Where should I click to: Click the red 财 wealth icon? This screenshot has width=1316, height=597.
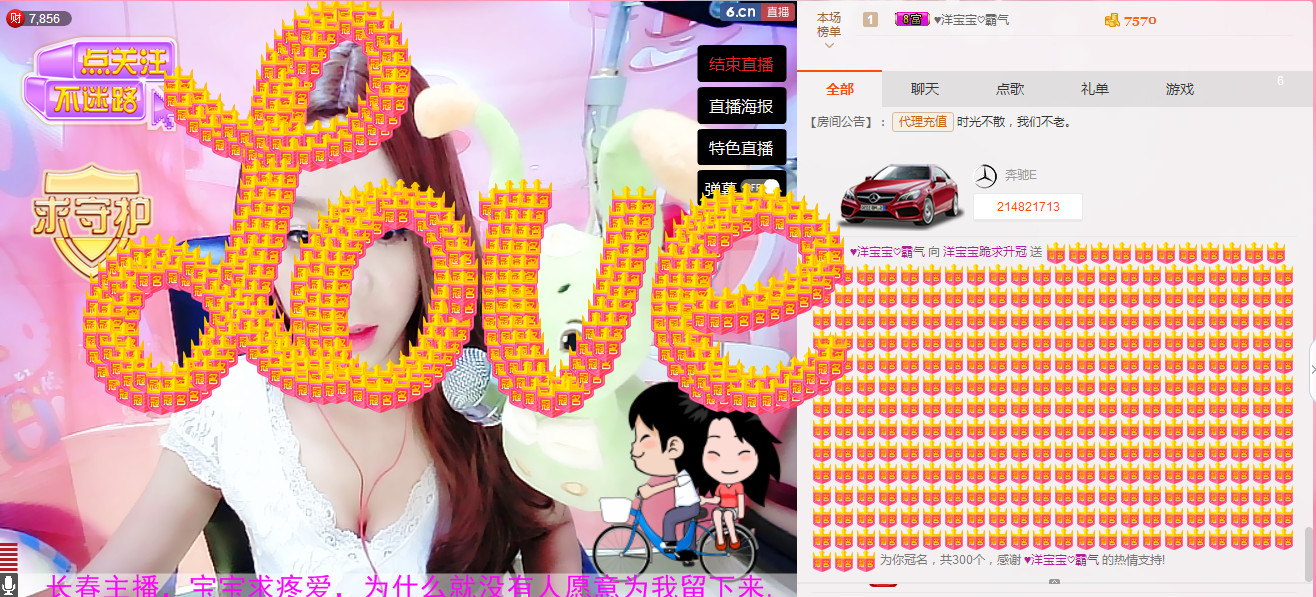tap(15, 18)
